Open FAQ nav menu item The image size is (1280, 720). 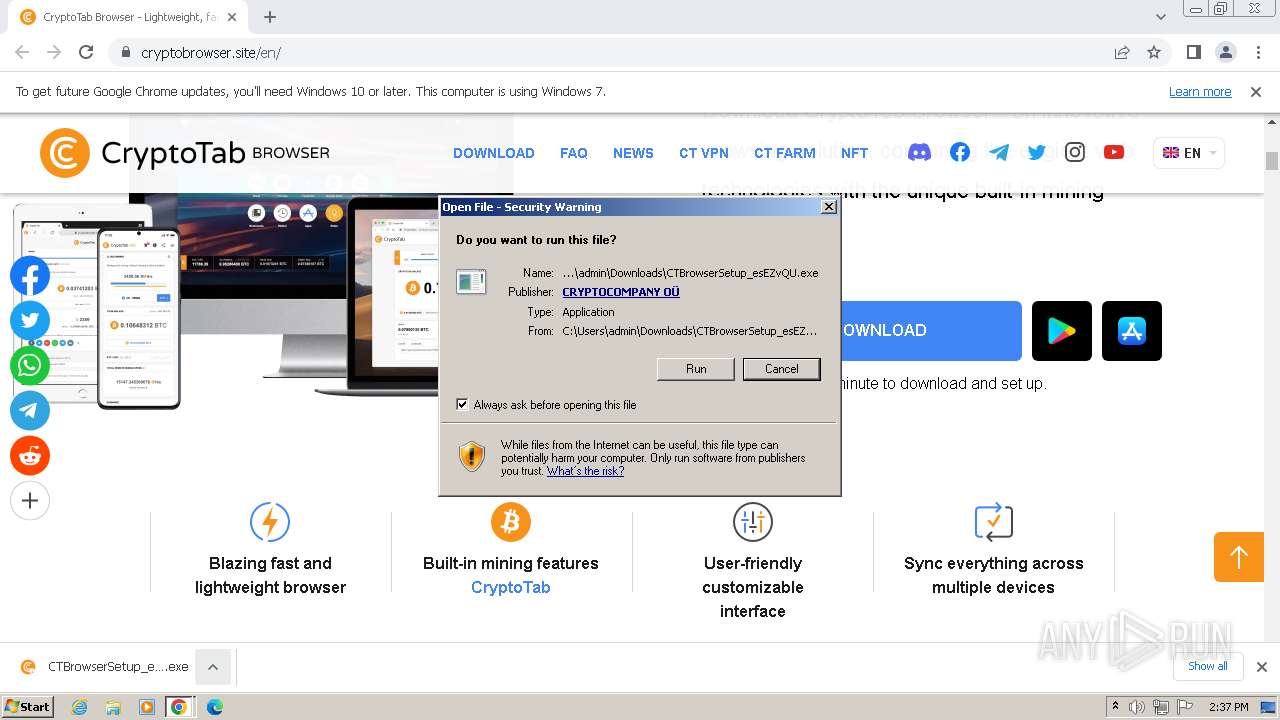click(x=574, y=153)
